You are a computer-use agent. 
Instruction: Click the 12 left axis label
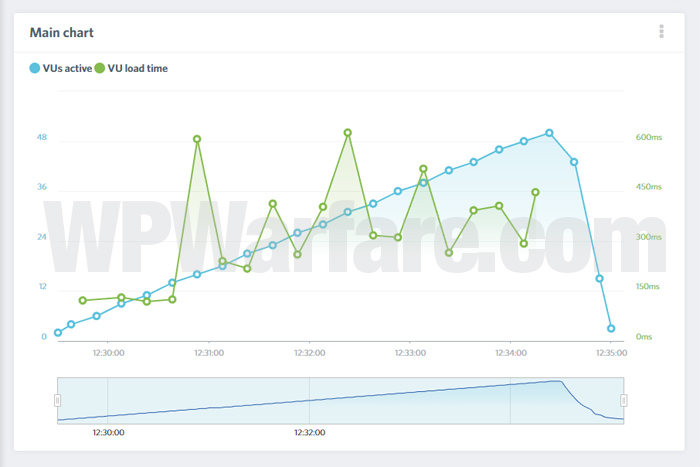point(42,286)
